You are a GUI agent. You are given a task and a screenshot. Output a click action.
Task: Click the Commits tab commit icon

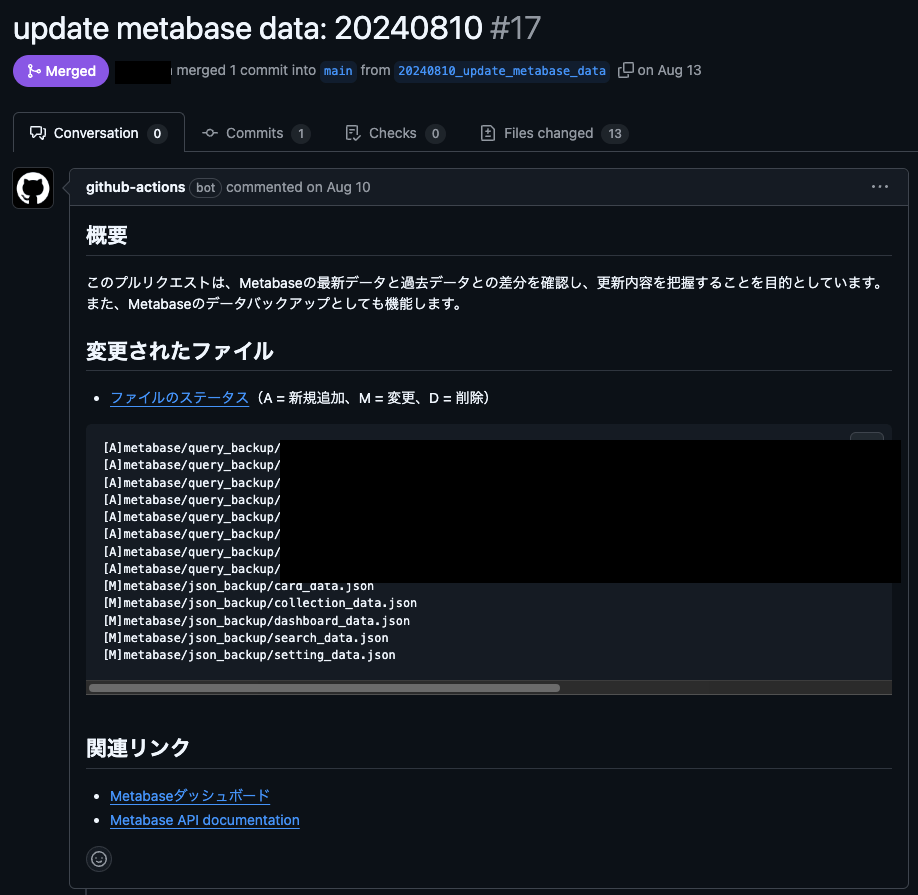210,133
